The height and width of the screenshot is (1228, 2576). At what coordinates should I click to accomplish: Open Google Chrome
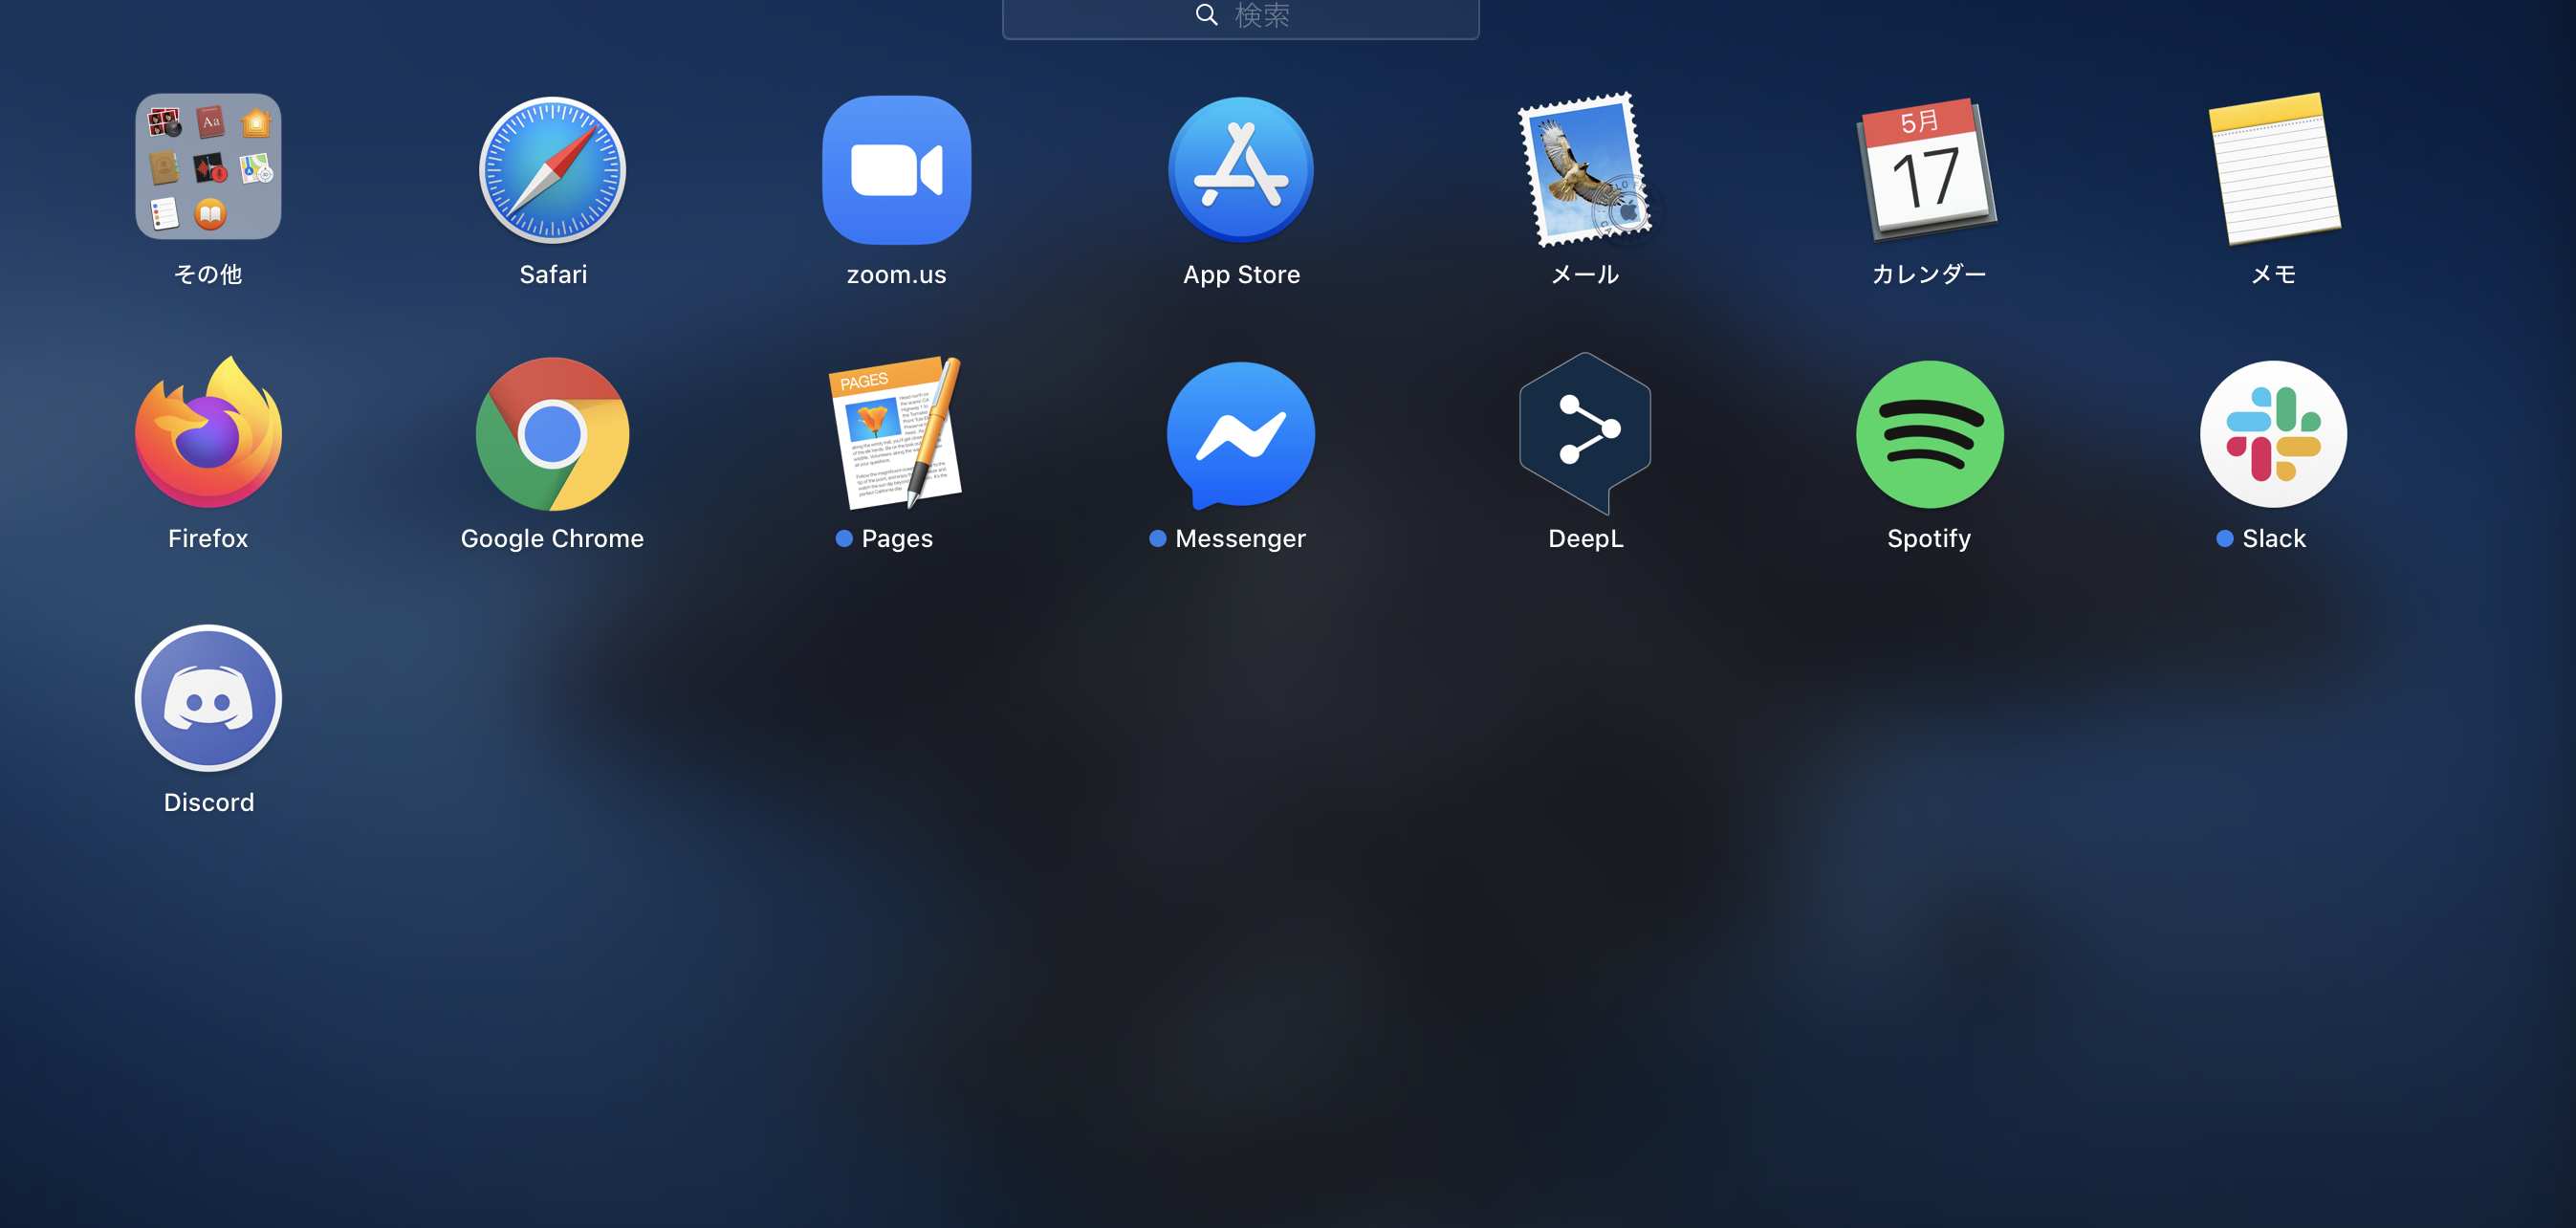552,434
